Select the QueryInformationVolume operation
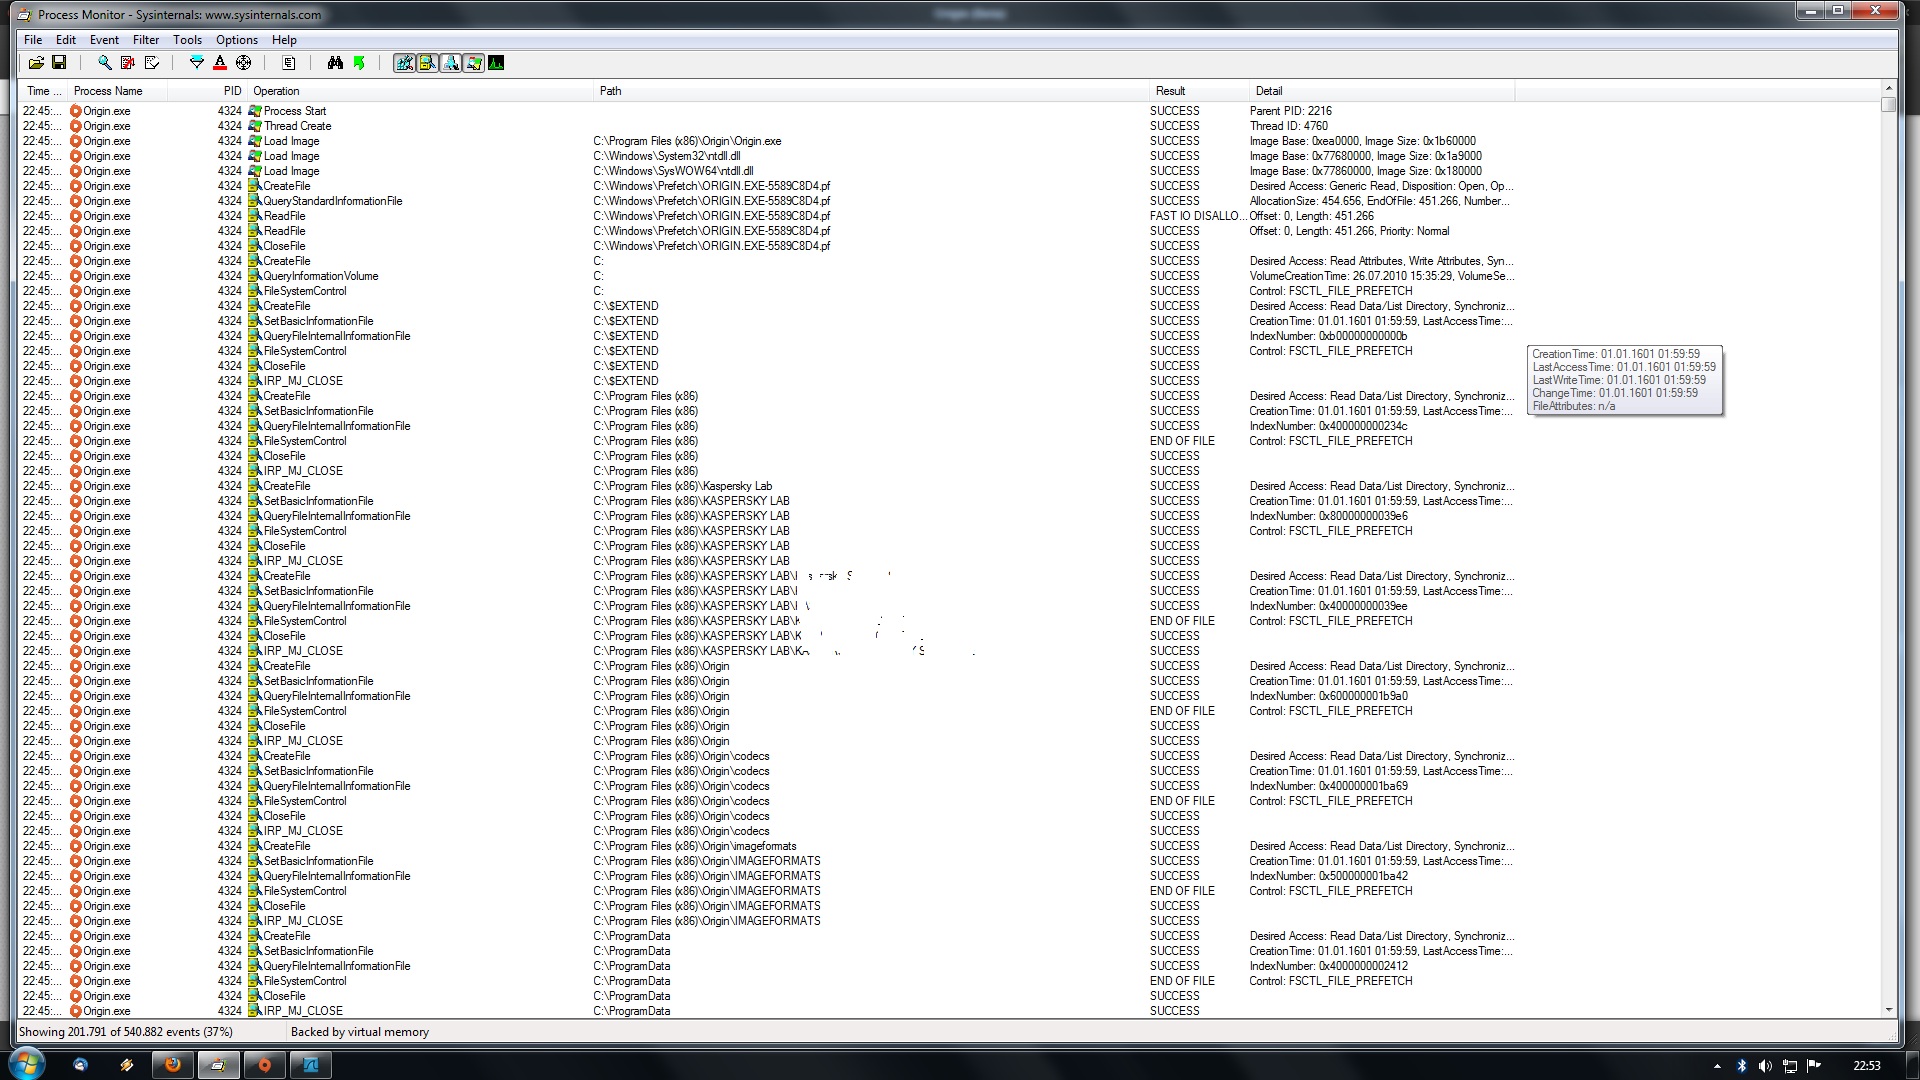1920x1080 pixels. [320, 276]
